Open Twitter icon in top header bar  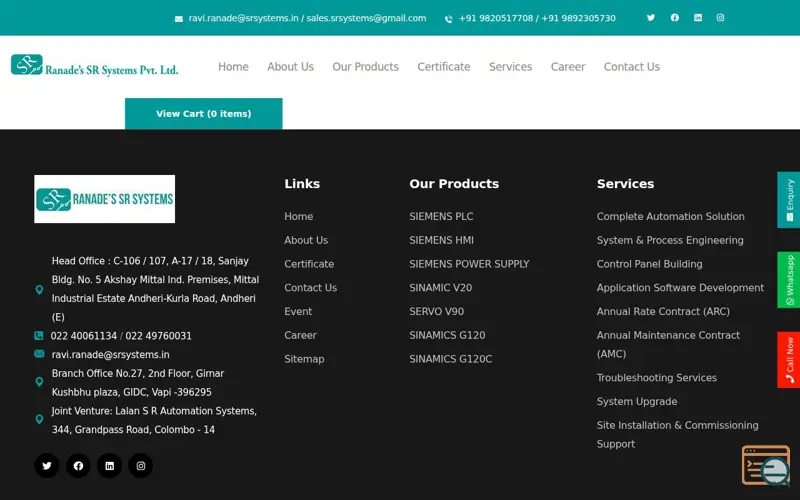651,18
